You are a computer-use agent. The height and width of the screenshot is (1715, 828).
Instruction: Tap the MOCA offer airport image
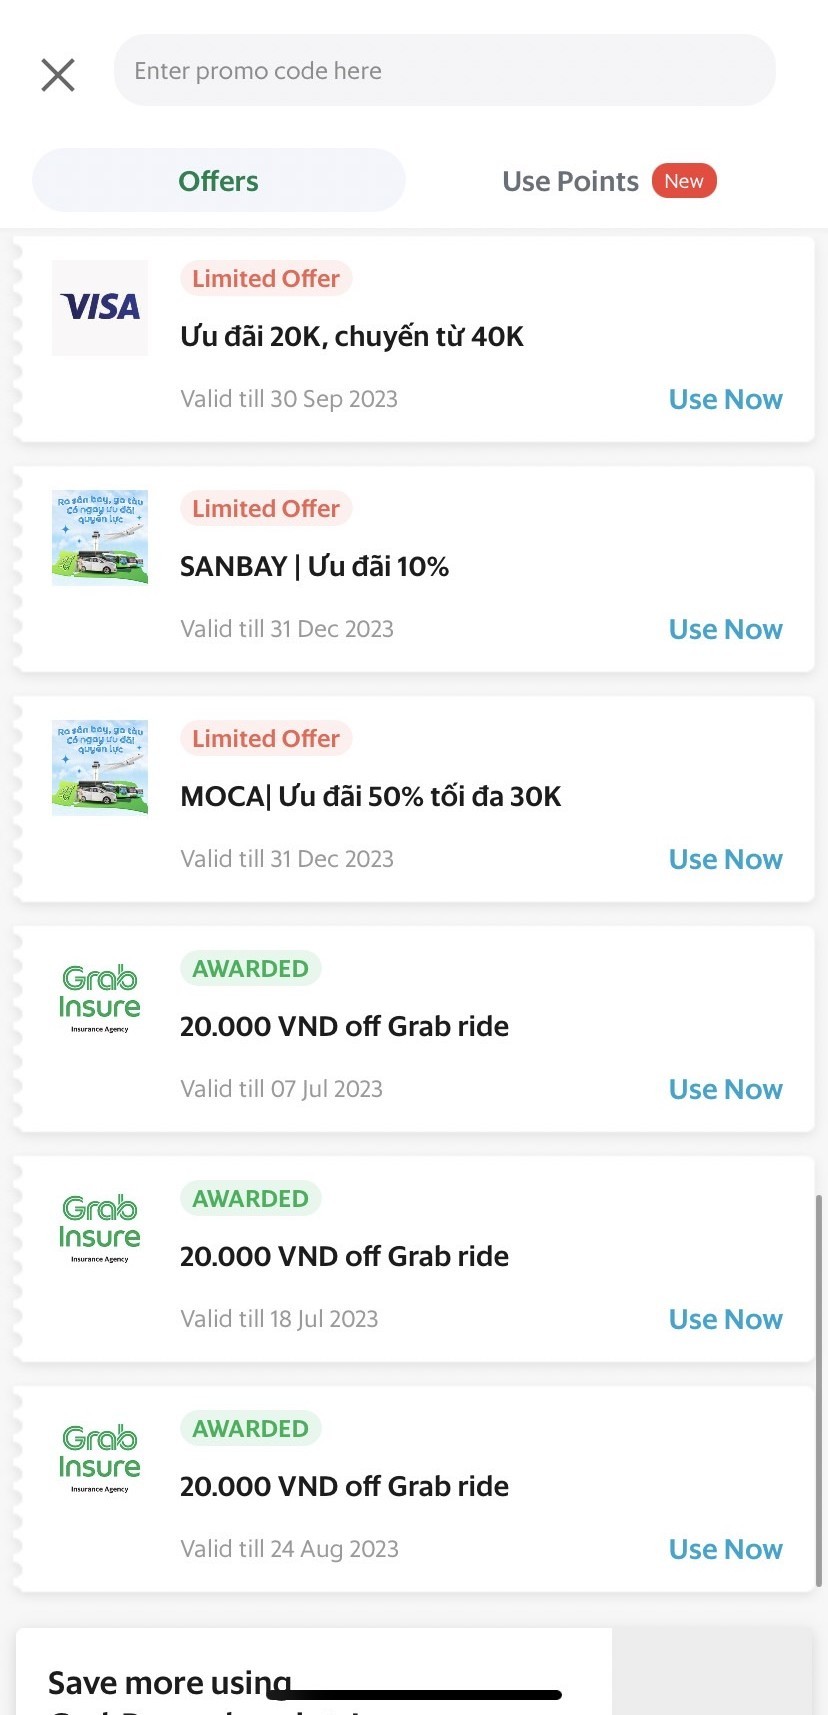(100, 768)
